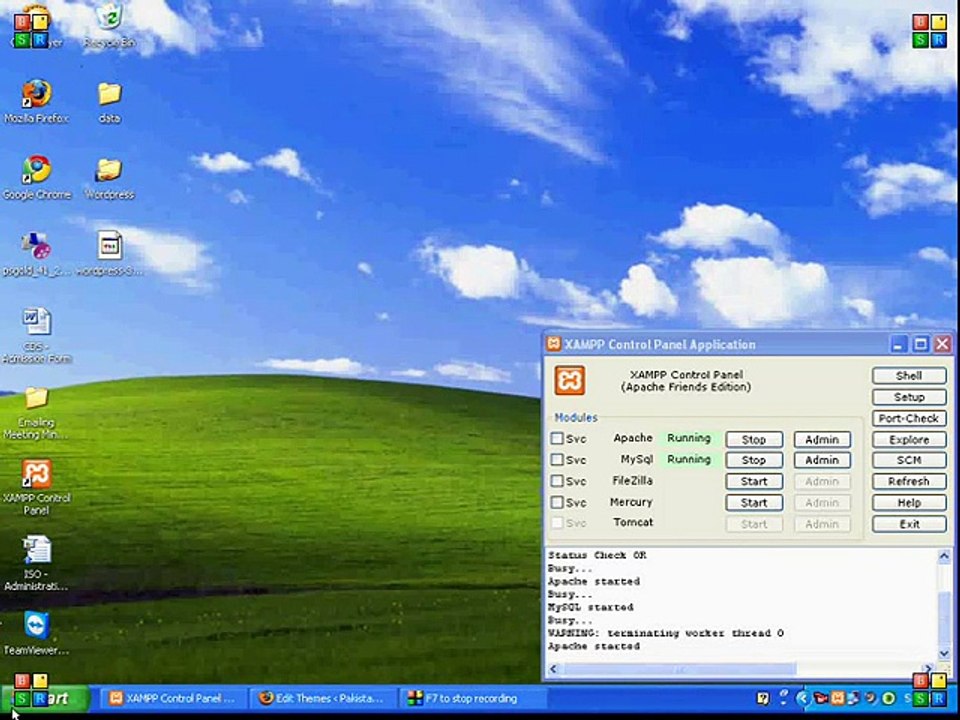The height and width of the screenshot is (720, 960).
Task: Open Apache Admin page
Action: pos(822,439)
